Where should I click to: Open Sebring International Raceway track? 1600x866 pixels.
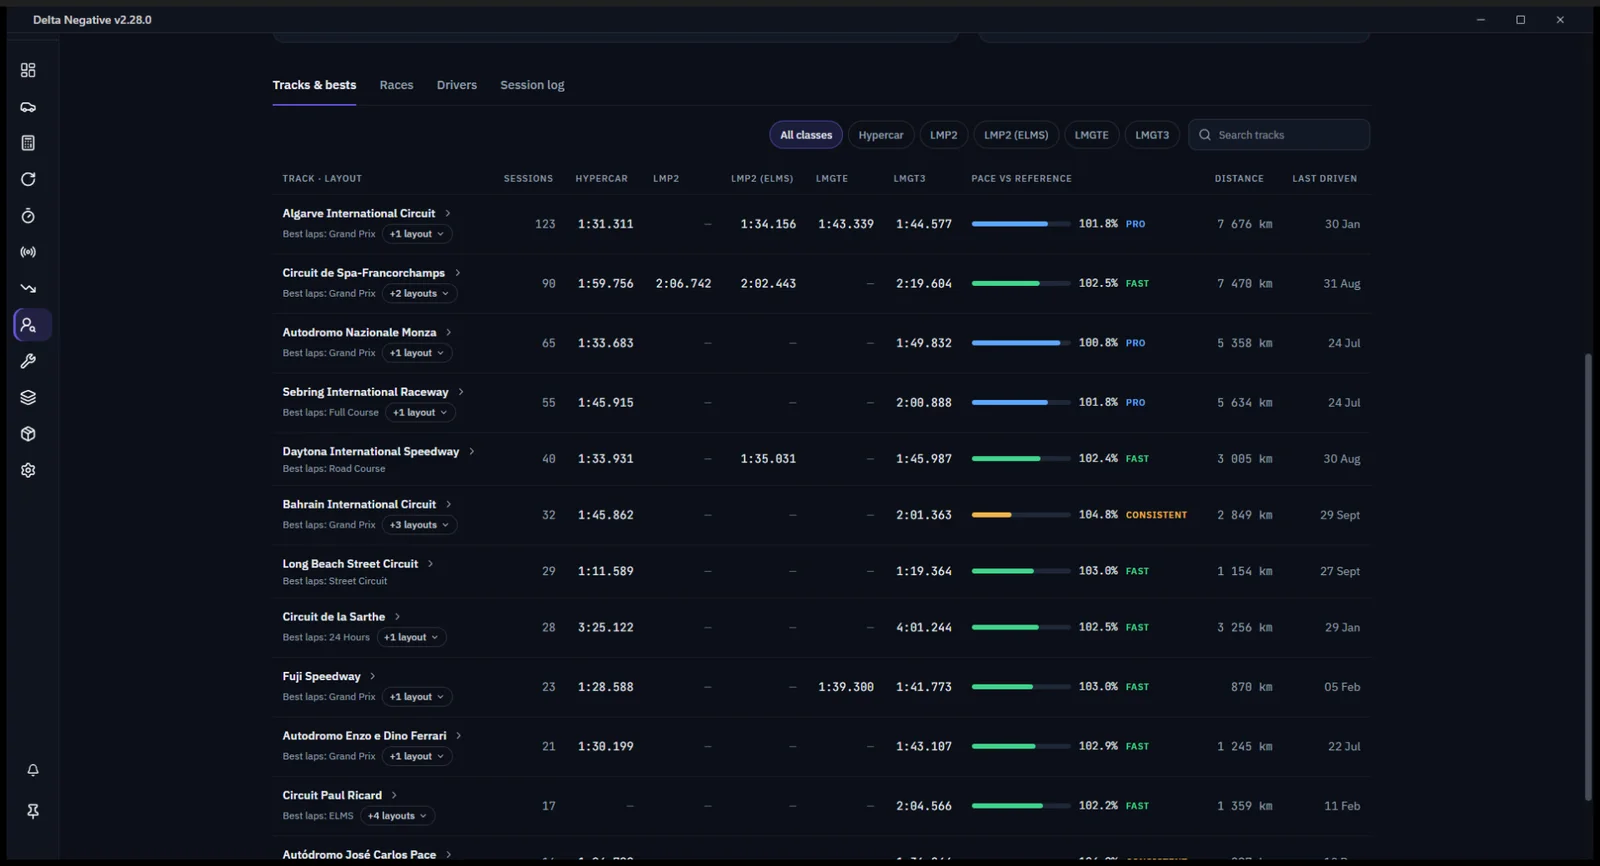click(365, 392)
